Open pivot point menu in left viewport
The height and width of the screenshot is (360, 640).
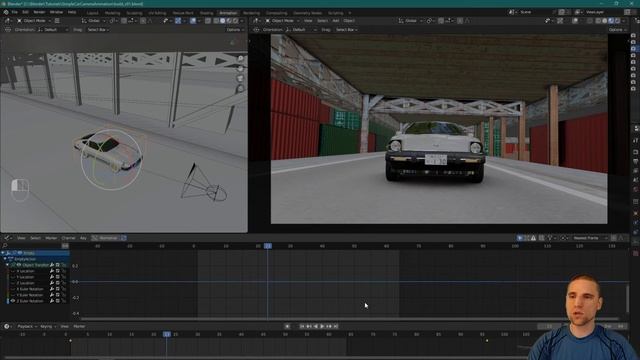click(113, 20)
